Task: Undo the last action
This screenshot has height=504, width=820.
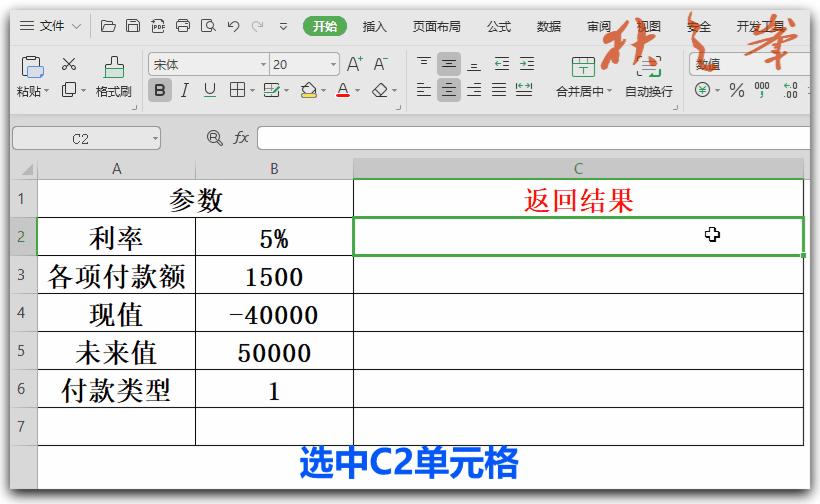Action: (233, 26)
